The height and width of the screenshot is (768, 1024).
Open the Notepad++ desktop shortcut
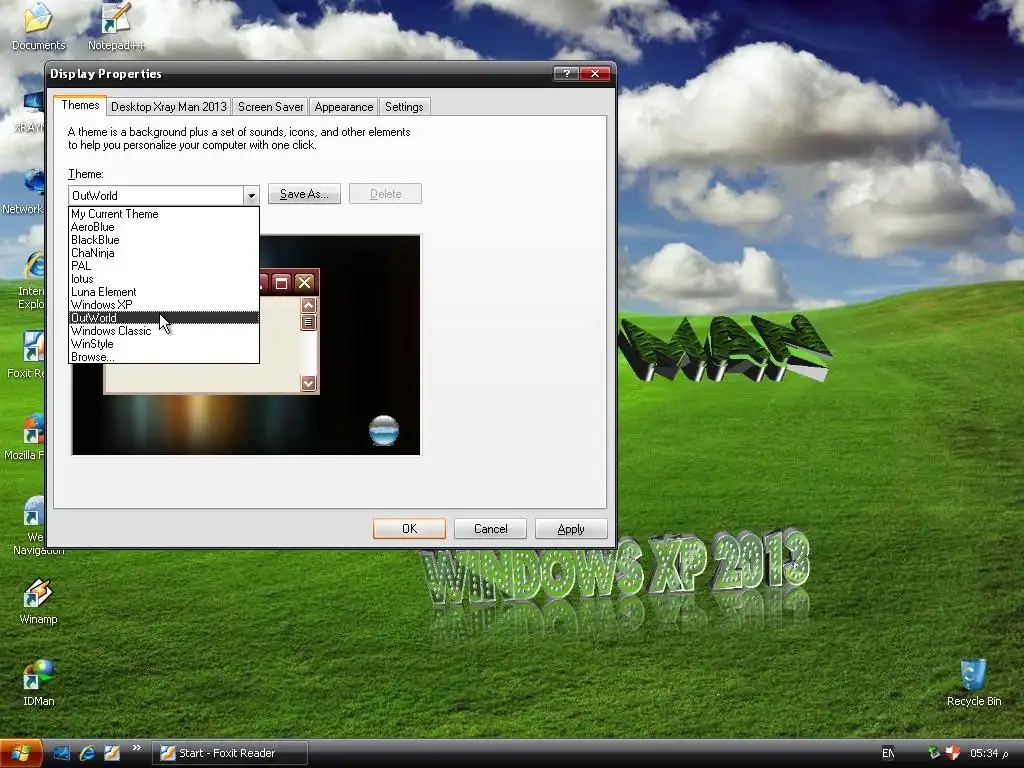(116, 26)
